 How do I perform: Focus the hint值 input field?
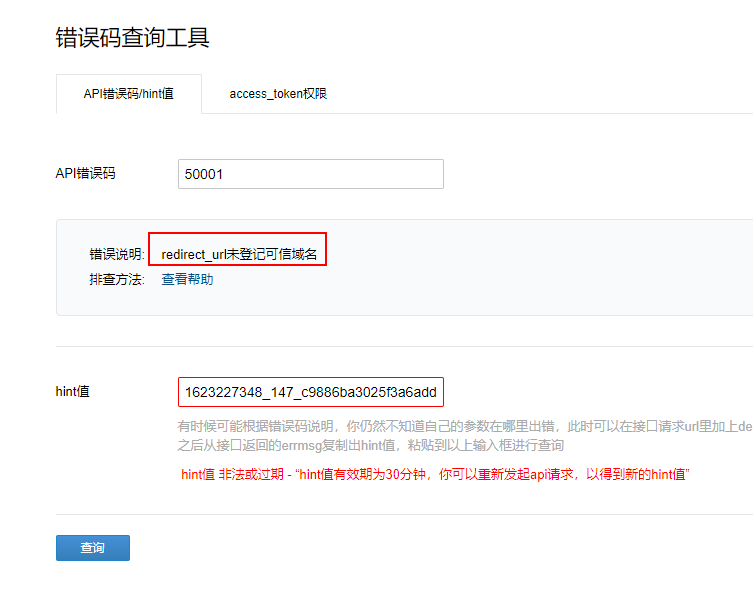coord(311,392)
